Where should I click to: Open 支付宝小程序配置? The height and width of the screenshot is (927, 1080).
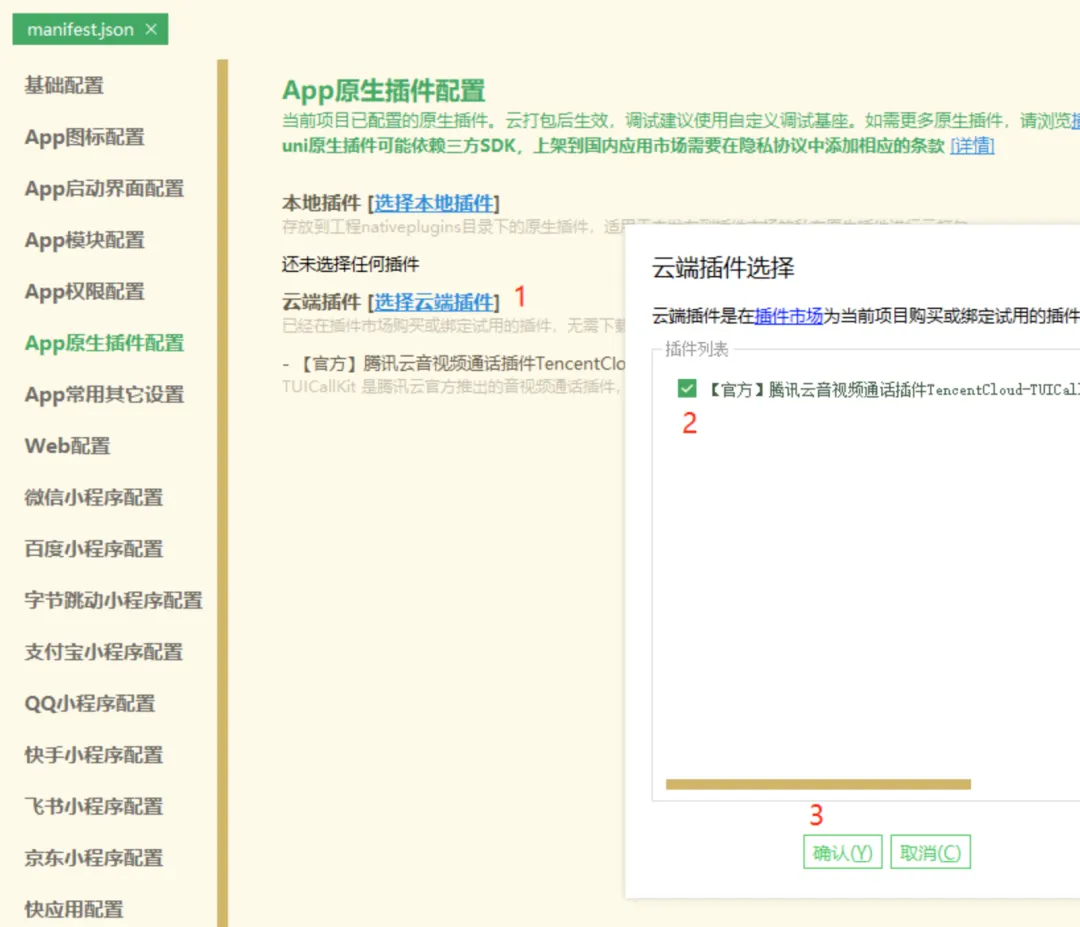coord(104,652)
